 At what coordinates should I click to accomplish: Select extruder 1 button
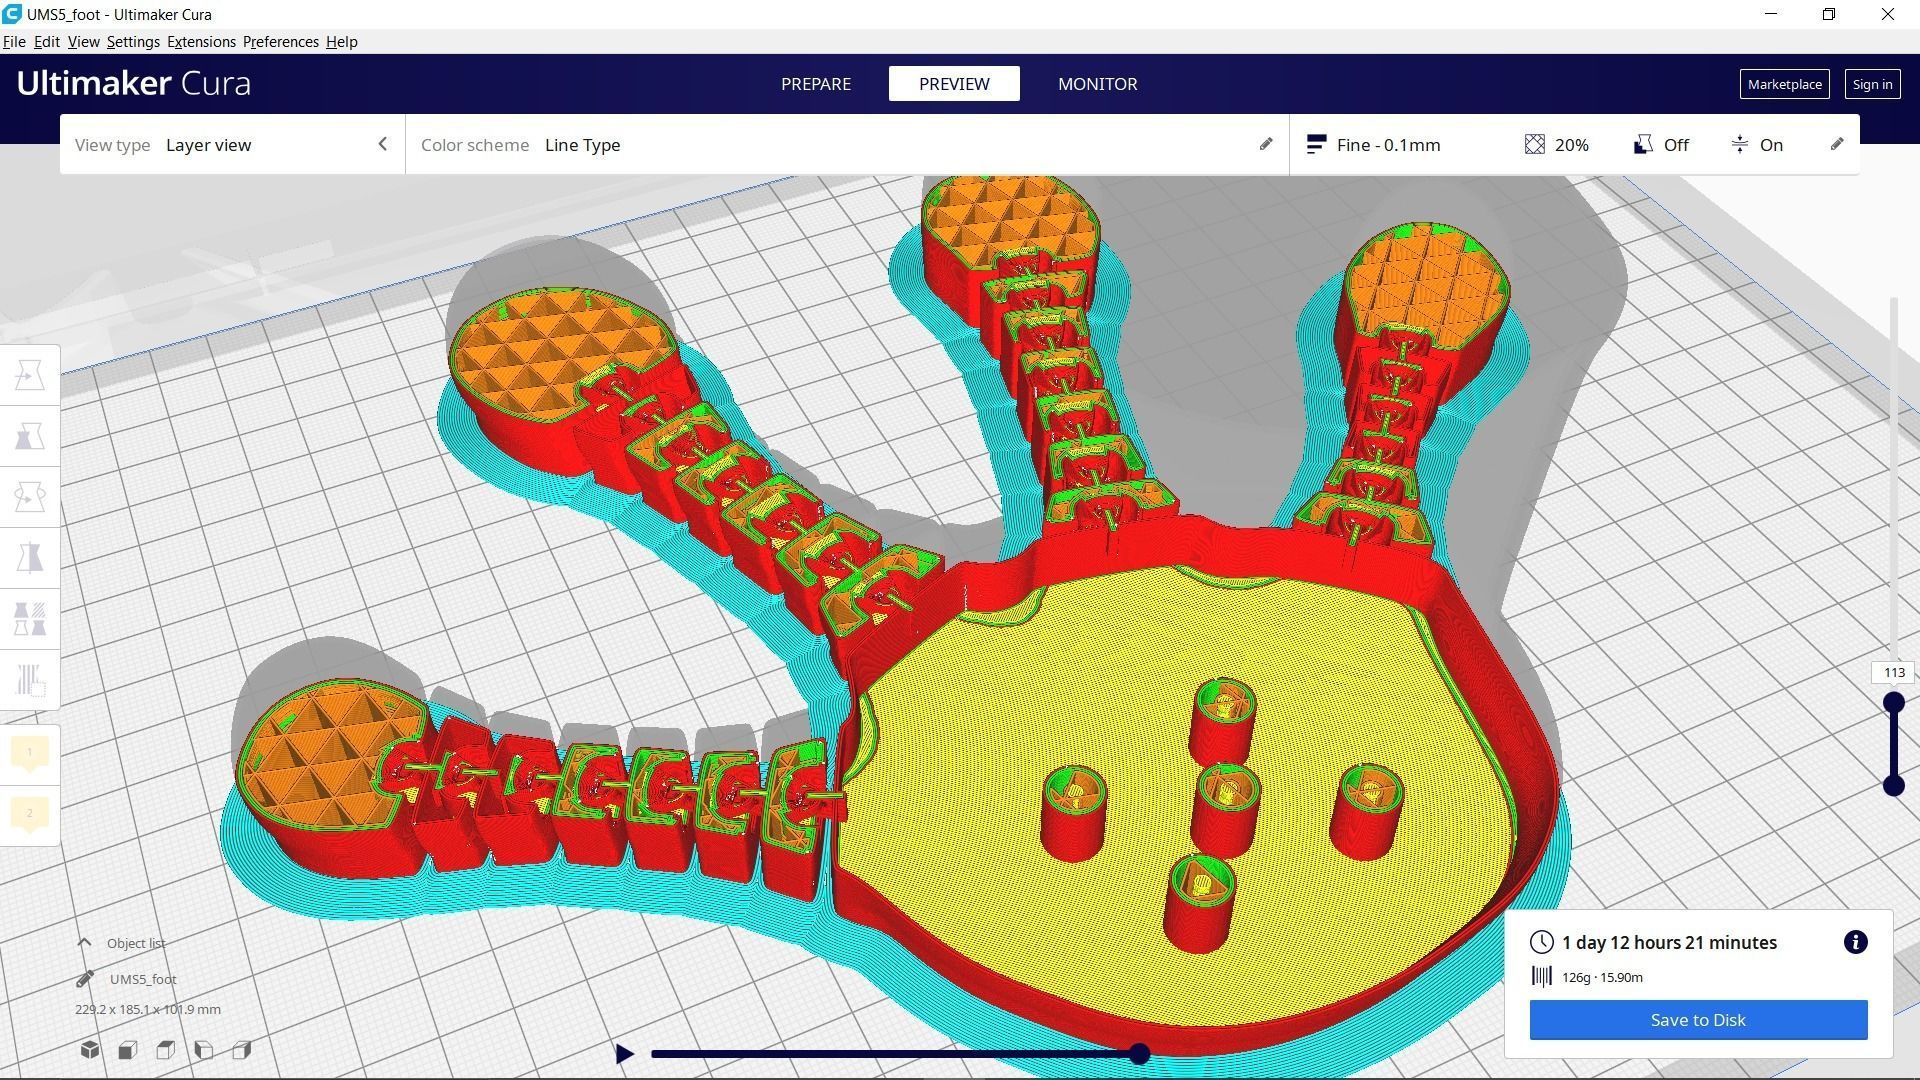click(x=30, y=753)
